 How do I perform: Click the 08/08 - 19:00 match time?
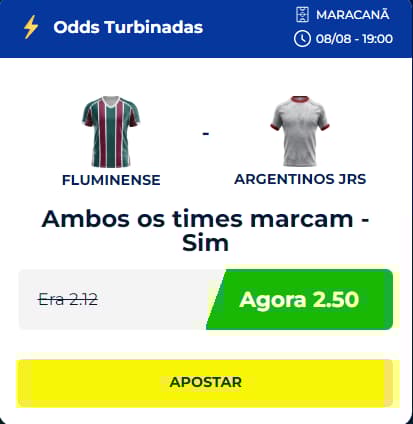[x=354, y=39]
